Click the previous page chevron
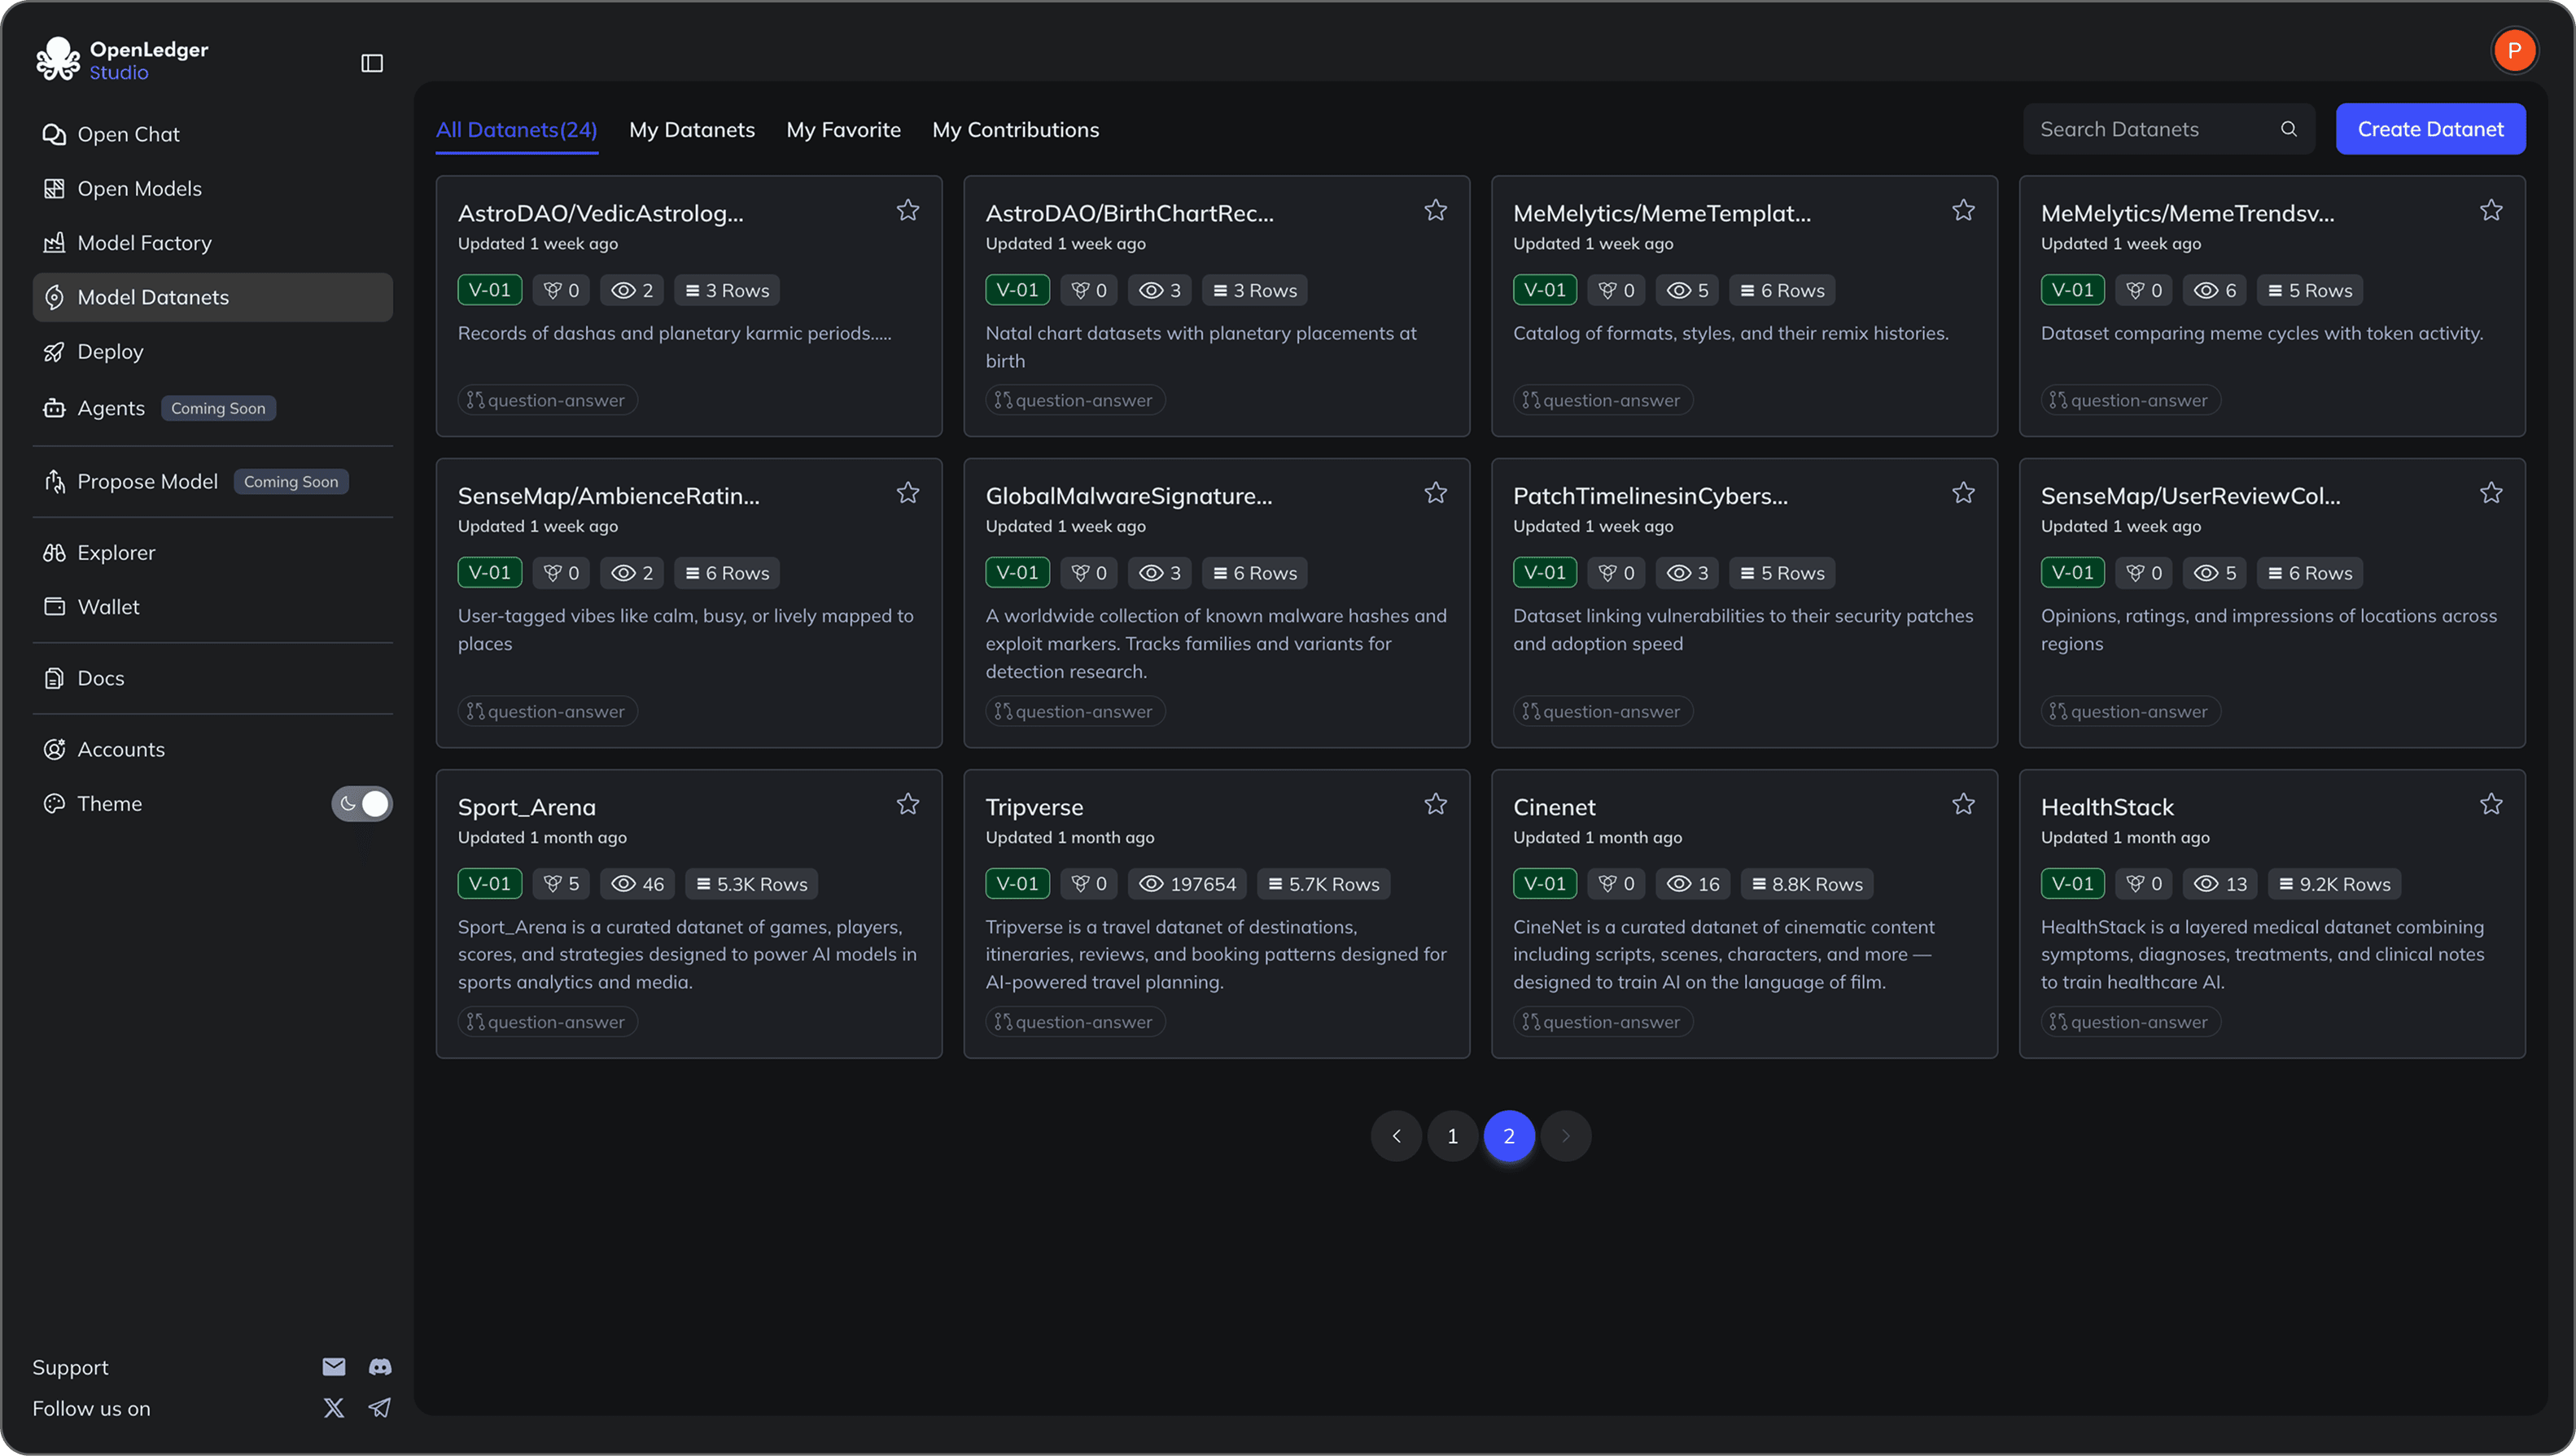2576x1456 pixels. (x=1396, y=1135)
